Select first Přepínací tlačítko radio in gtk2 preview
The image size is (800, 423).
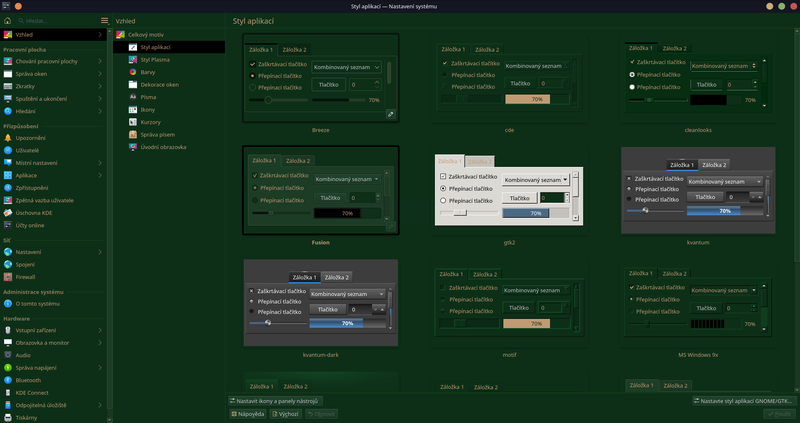click(443, 188)
